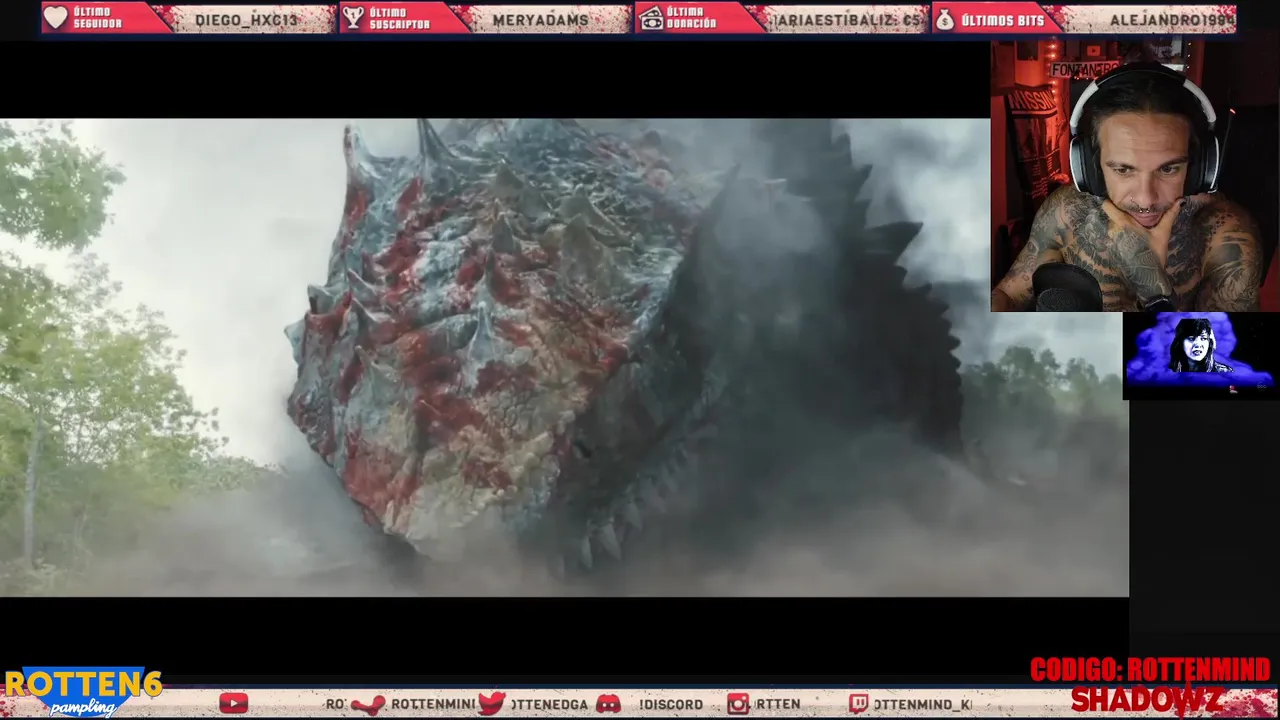Screen dimensions: 1280x720
Task: Click the trophy icon for Último Suscriptor
Action: click(352, 18)
